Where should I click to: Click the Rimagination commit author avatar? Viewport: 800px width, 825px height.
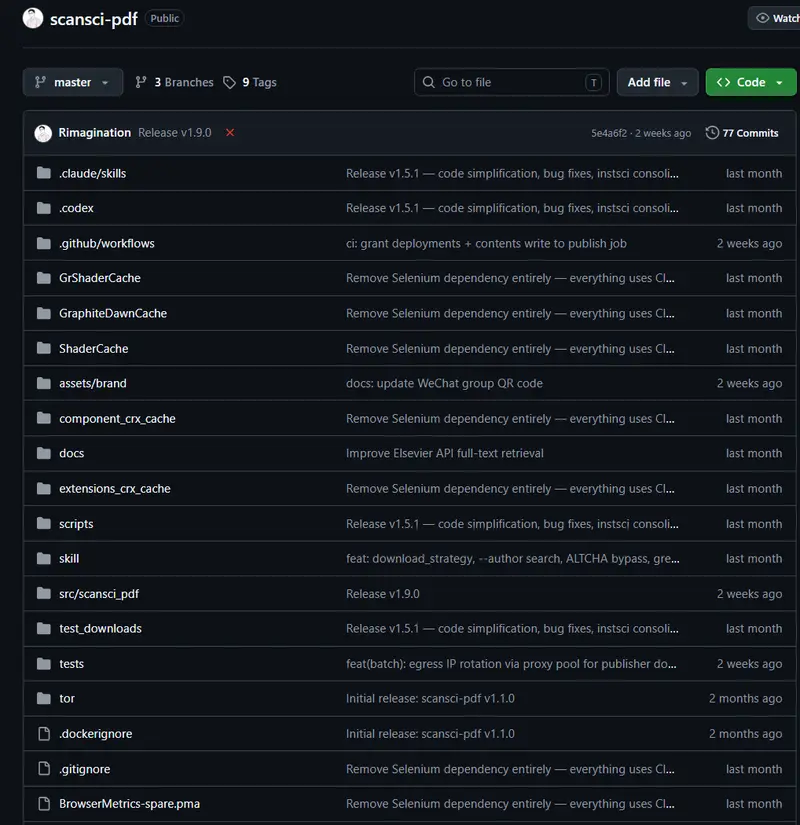[43, 133]
